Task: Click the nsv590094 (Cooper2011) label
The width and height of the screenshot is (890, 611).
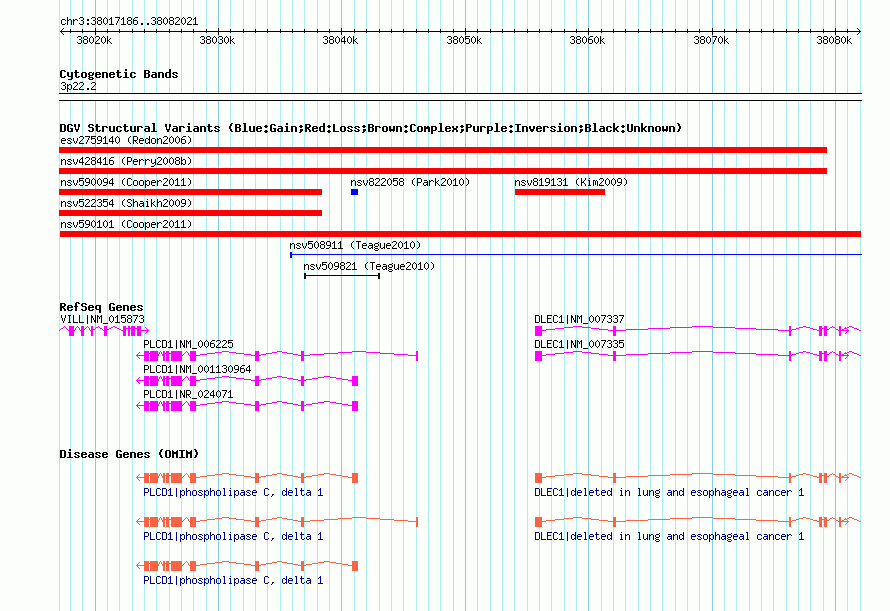Action: tap(126, 182)
